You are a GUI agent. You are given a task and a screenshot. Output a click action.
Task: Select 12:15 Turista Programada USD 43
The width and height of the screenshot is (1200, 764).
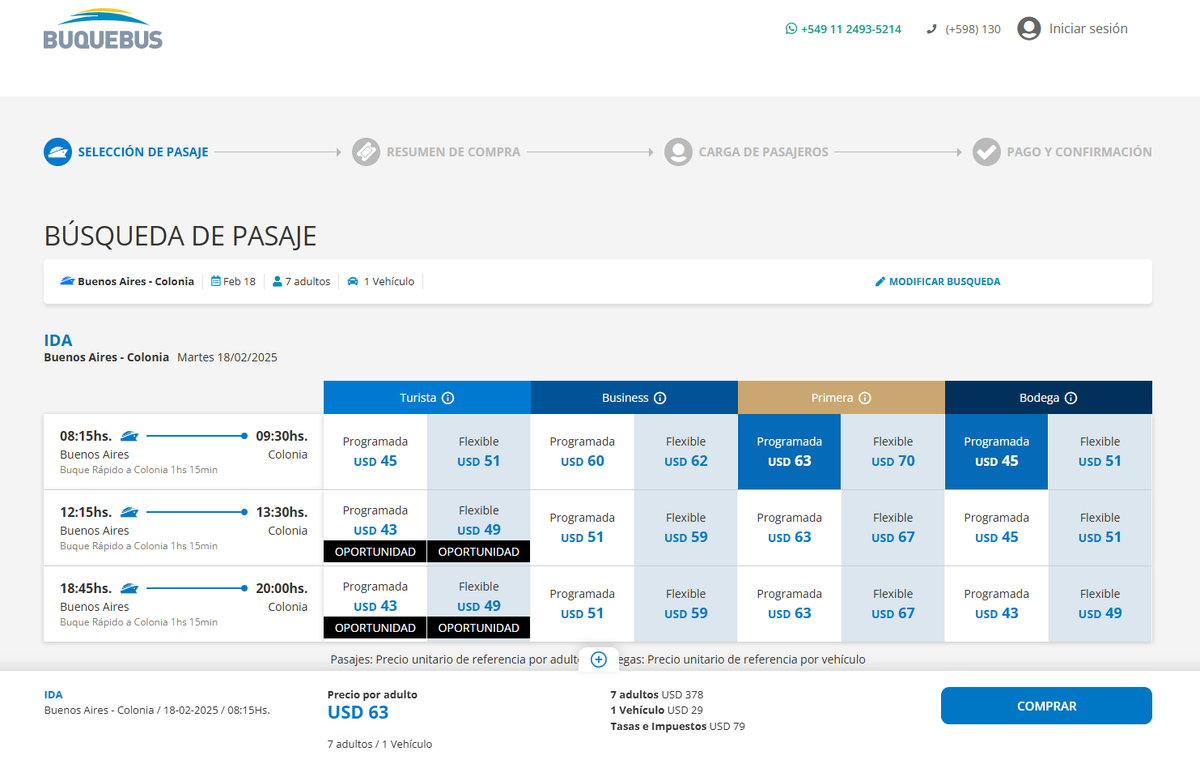pos(375,528)
